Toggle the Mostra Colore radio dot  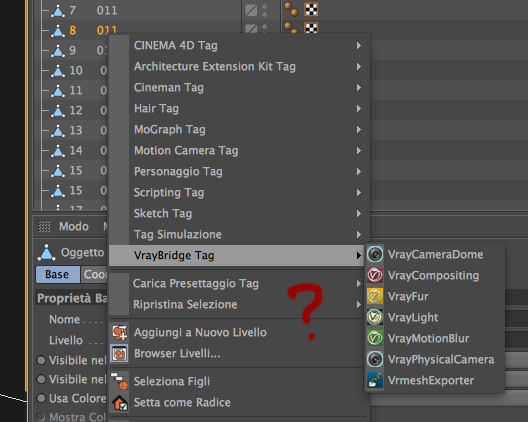click(41, 417)
